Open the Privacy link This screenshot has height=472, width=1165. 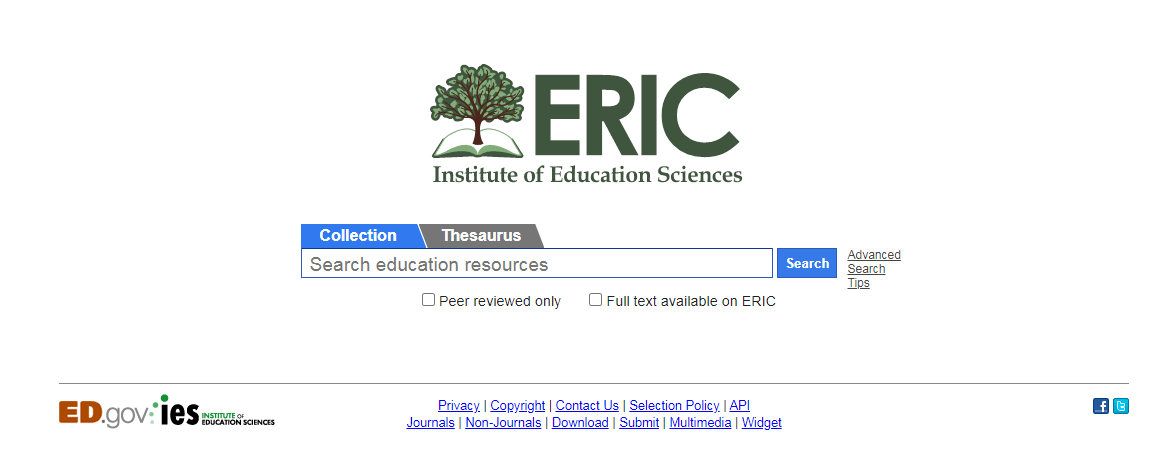[459, 406]
